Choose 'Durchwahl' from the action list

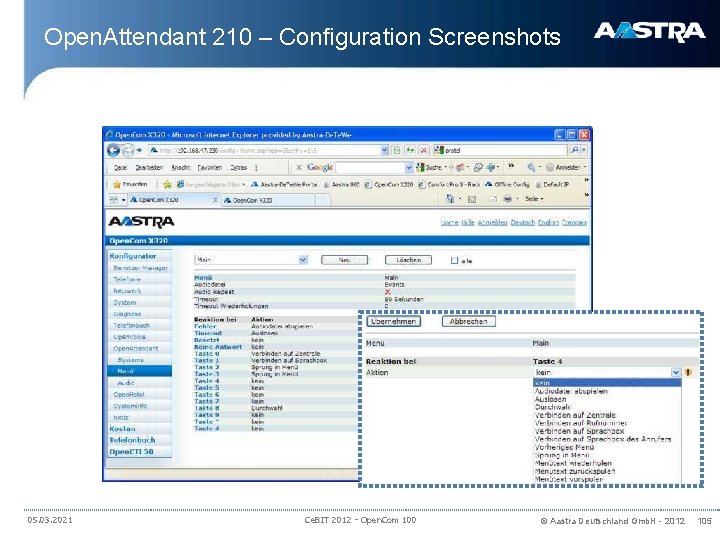point(553,407)
